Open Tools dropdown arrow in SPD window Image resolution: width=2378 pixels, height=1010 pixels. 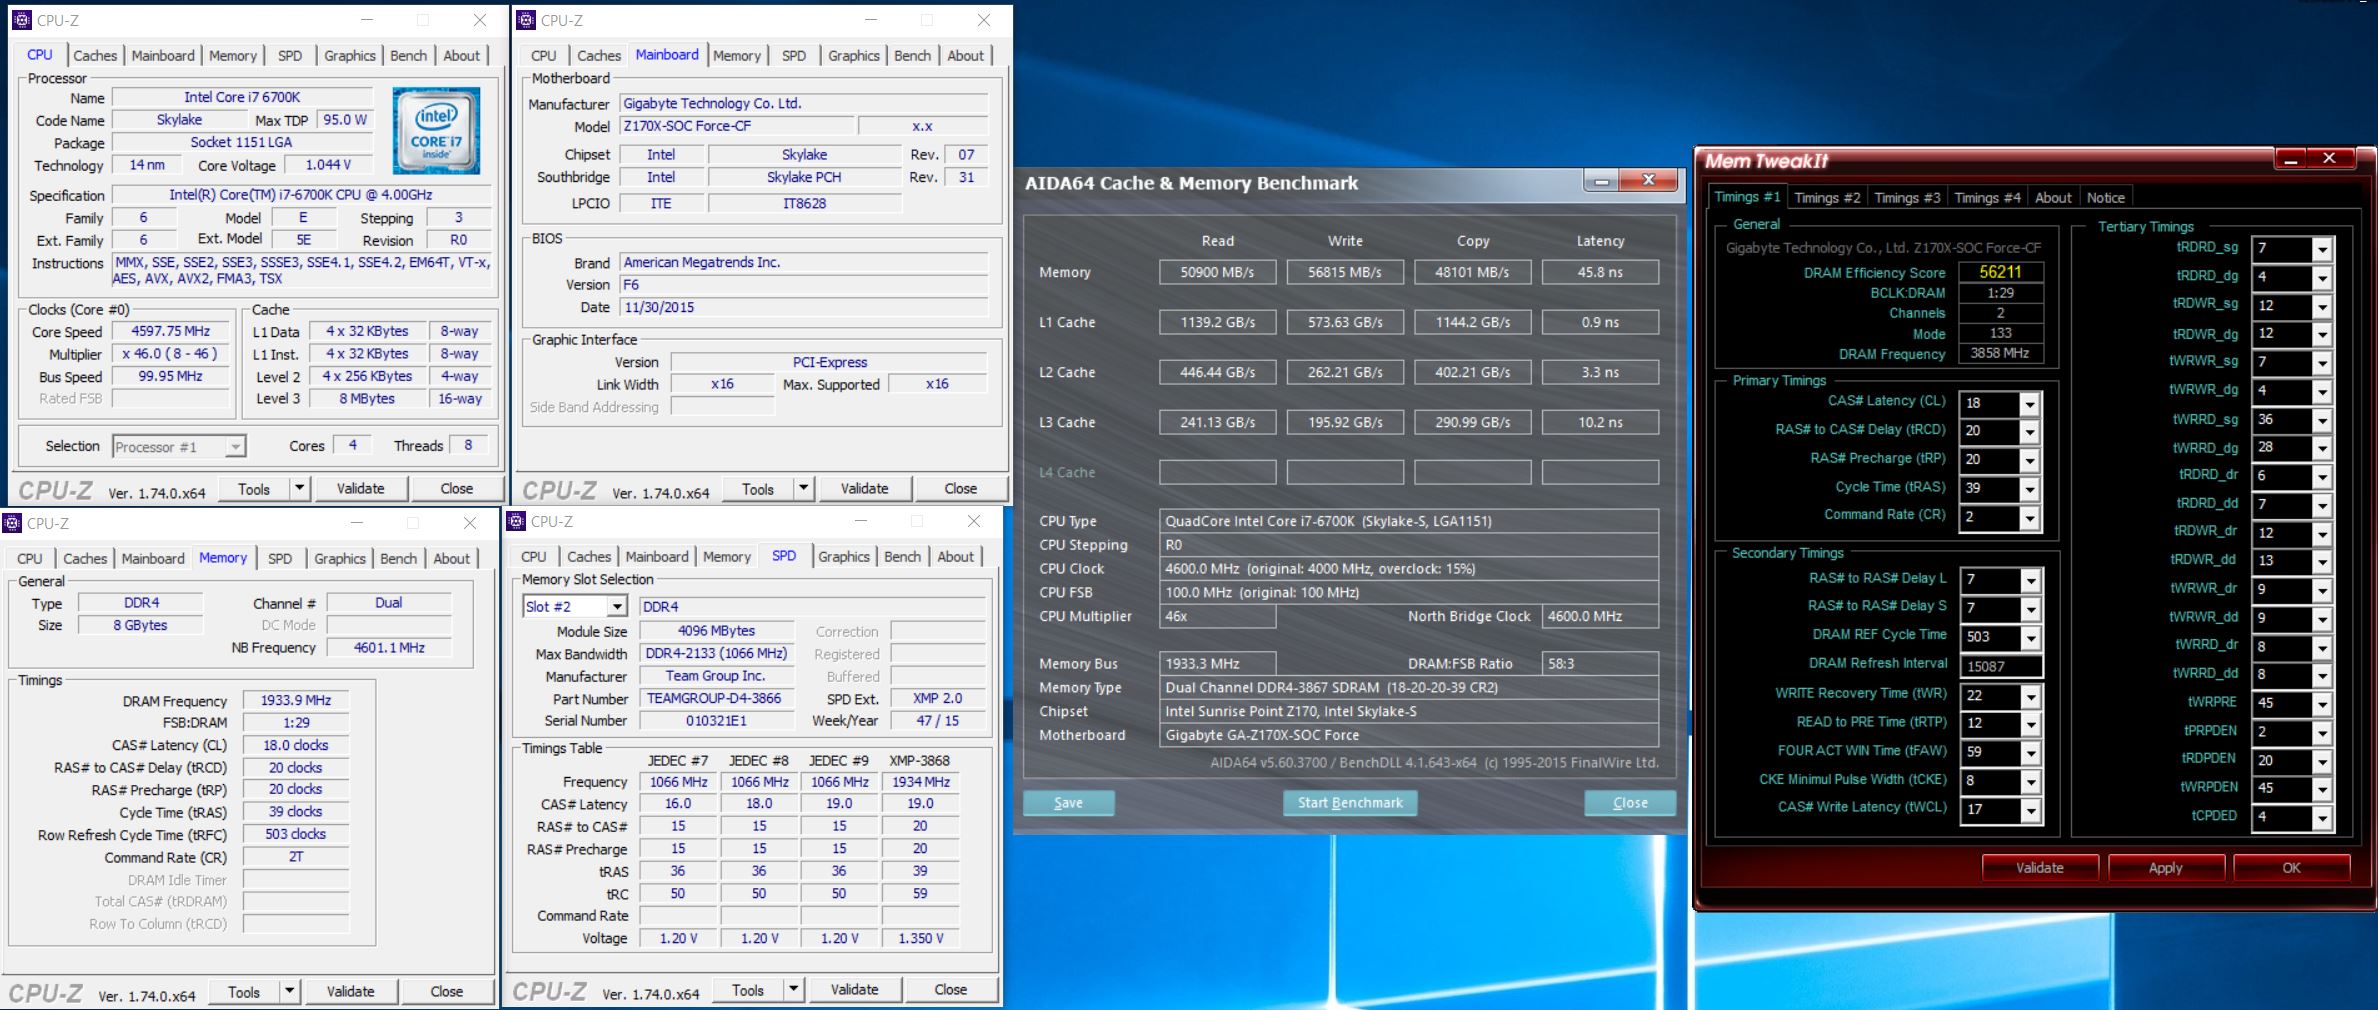click(x=793, y=989)
